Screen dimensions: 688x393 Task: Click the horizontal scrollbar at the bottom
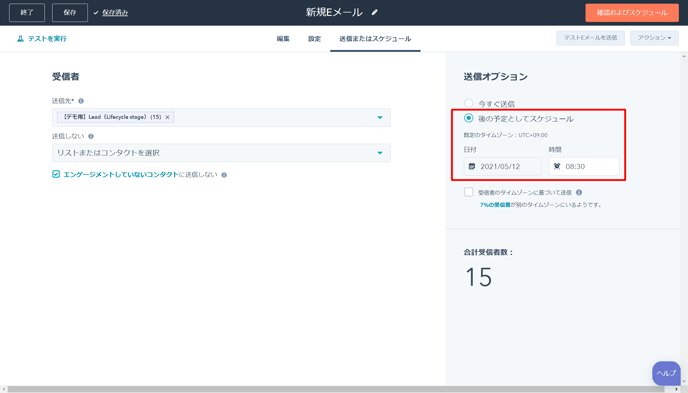[336, 389]
